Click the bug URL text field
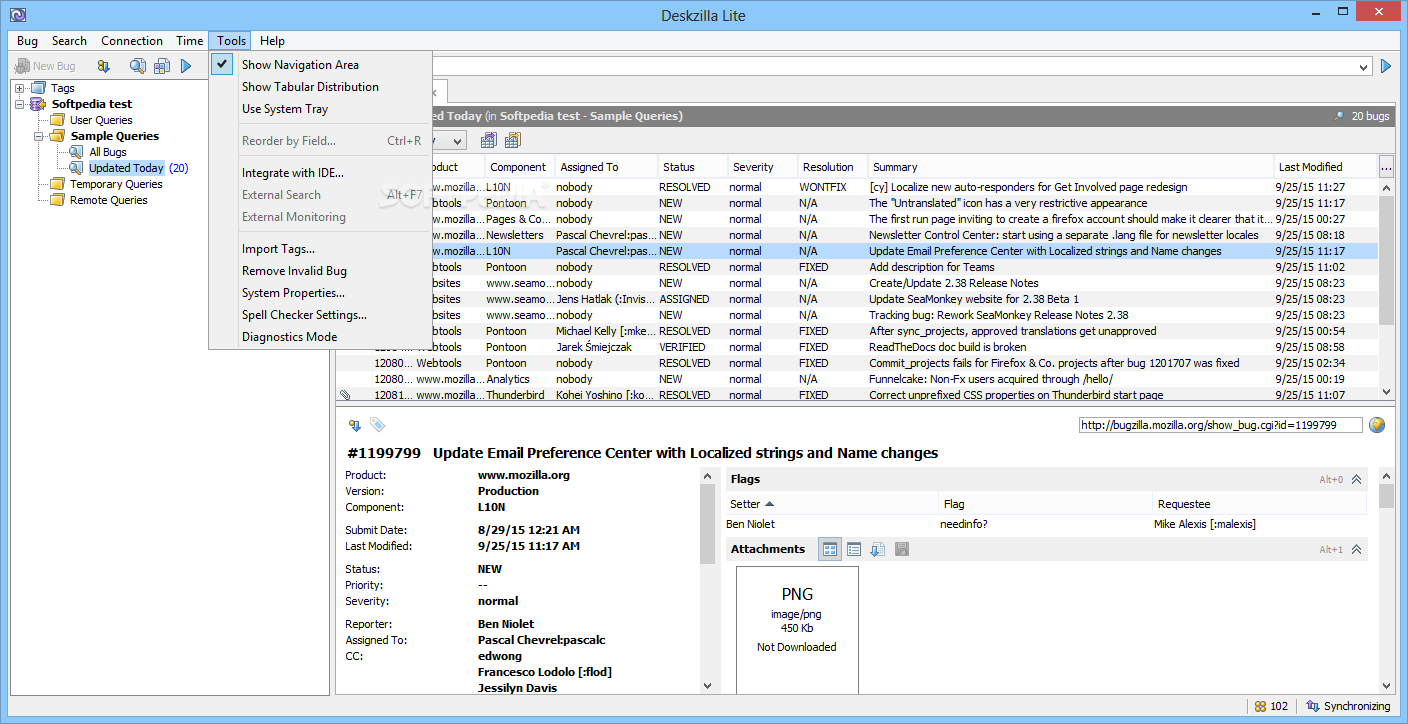Viewport: 1408px width, 724px height. click(1221, 425)
